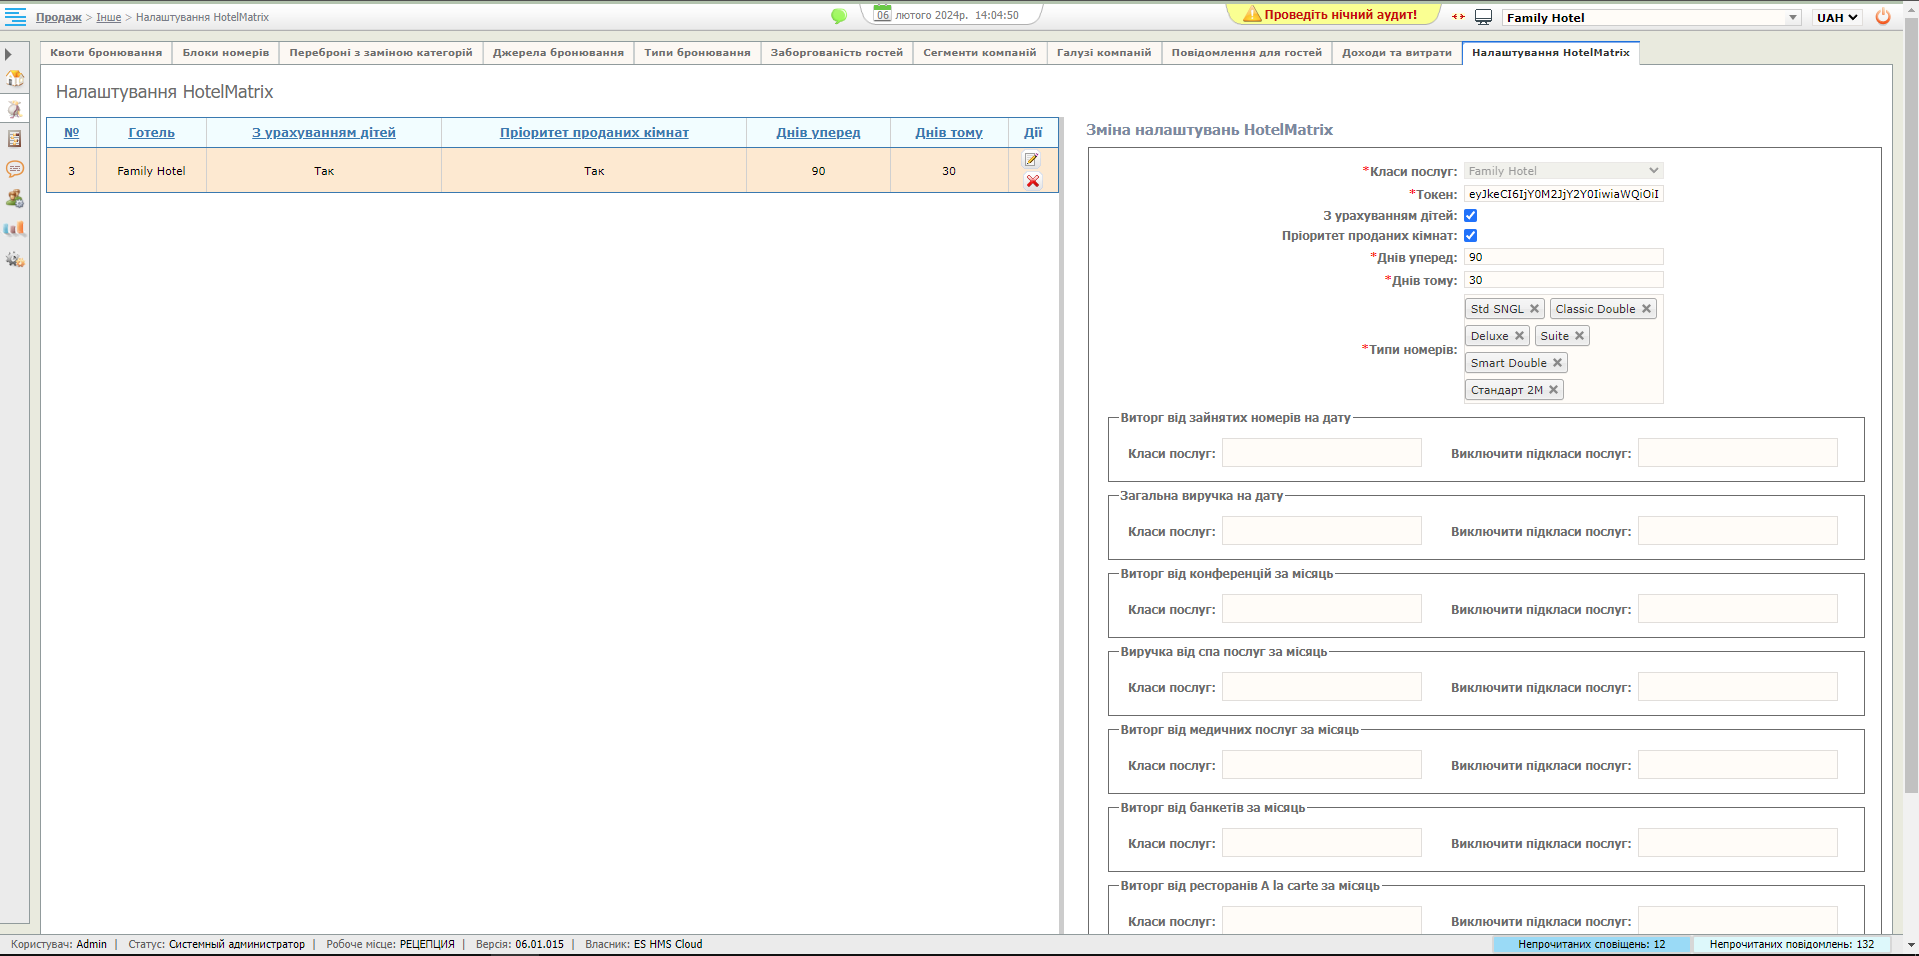Click the red power logout icon
Image resolution: width=1919 pixels, height=956 pixels.
[1883, 17]
